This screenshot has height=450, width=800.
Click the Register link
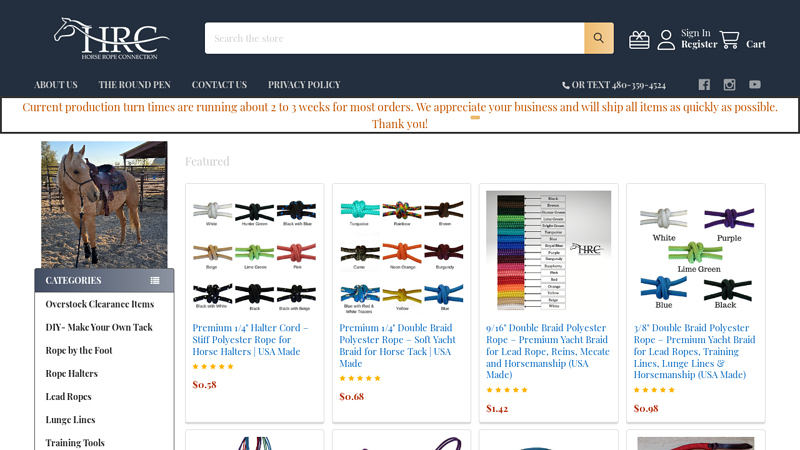(x=699, y=45)
